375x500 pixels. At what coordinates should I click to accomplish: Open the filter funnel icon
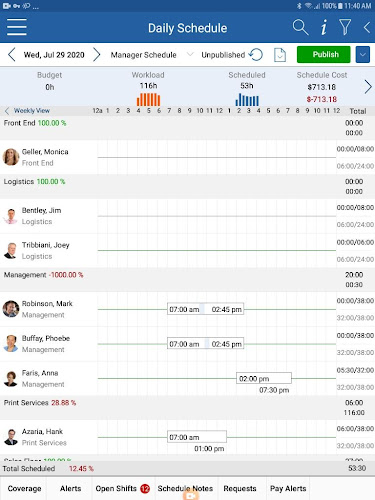[345, 27]
